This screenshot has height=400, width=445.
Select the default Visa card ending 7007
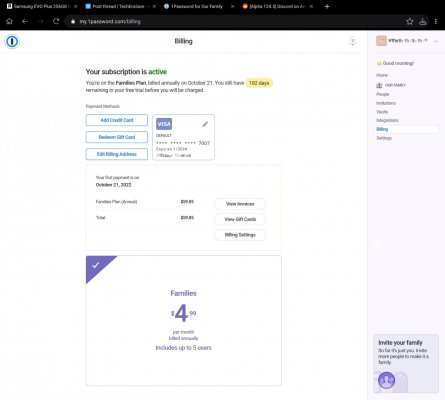point(183,137)
